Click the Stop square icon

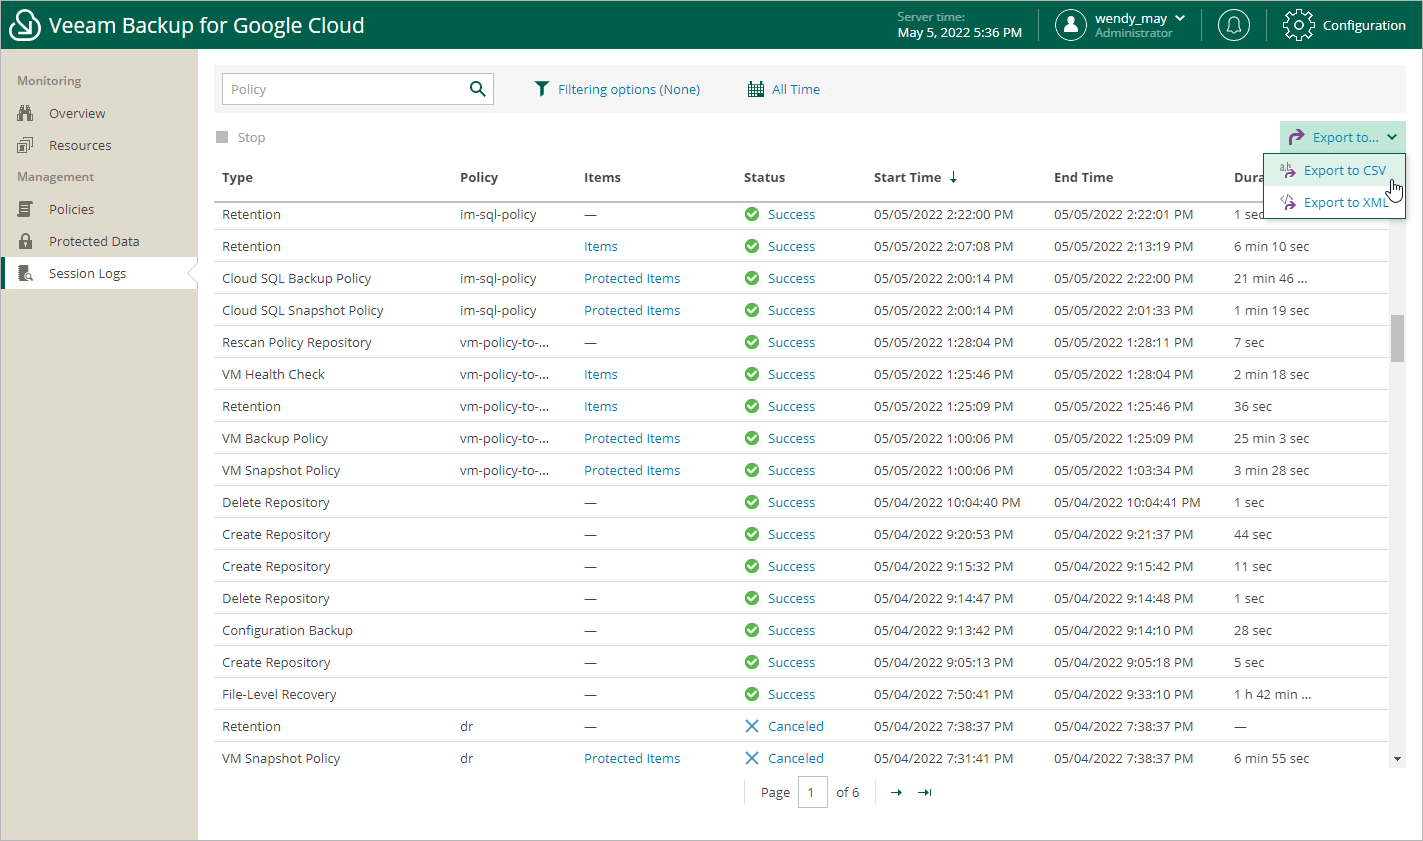(222, 137)
